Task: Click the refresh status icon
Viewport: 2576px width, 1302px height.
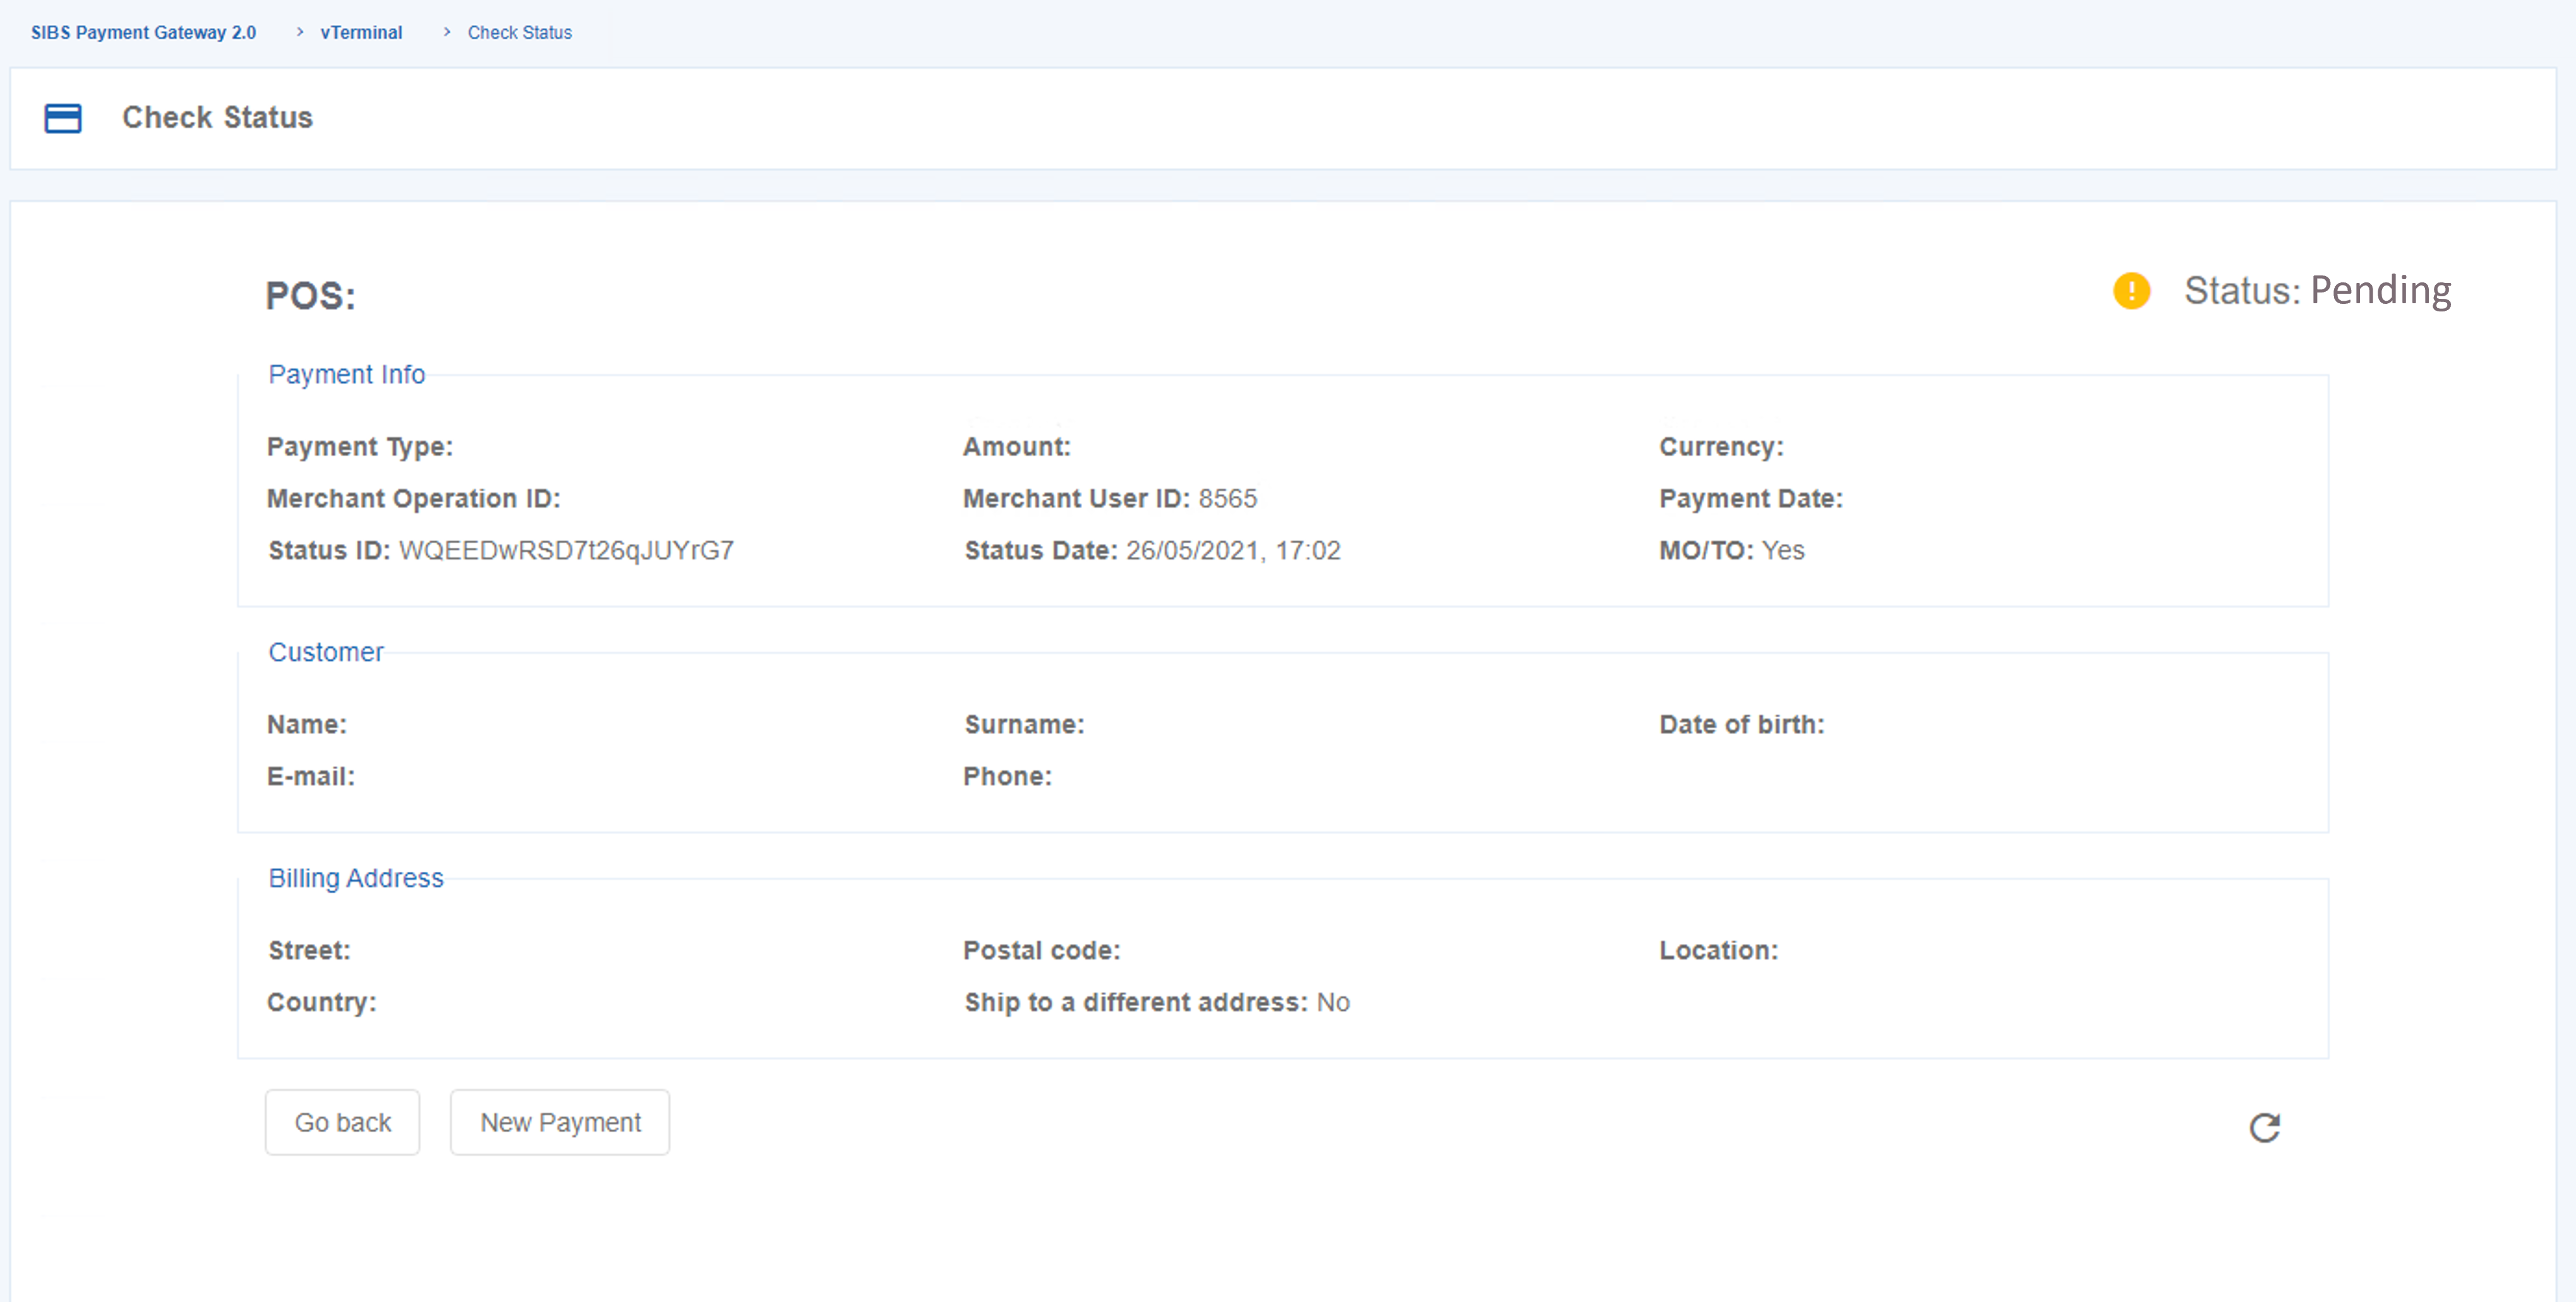Action: pyautogui.click(x=2264, y=1127)
